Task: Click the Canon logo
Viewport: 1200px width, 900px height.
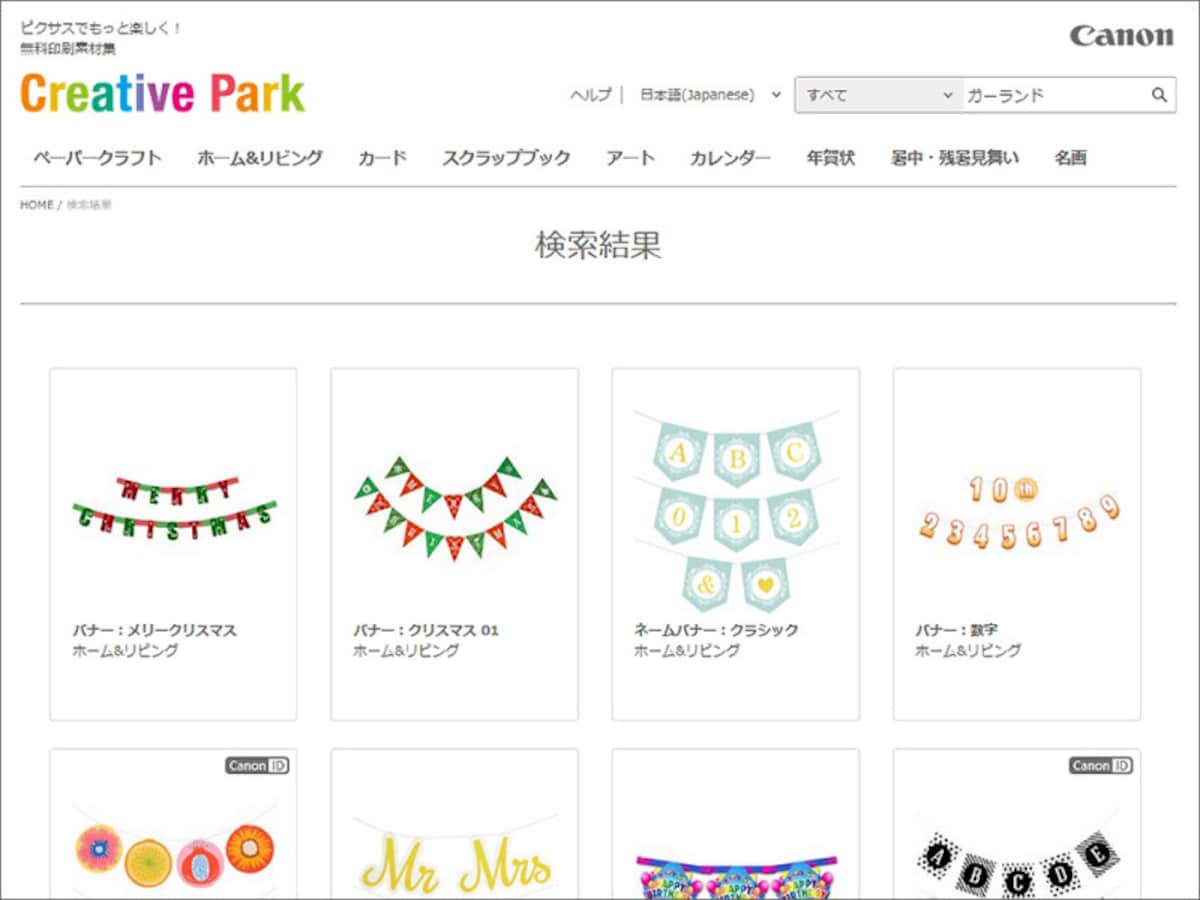Action: (1121, 36)
